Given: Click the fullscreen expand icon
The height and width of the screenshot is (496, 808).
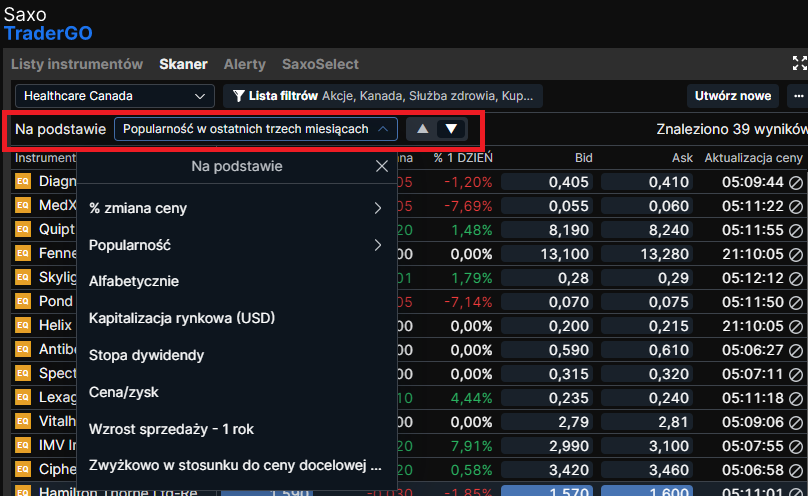Looking at the screenshot, I should (798, 64).
